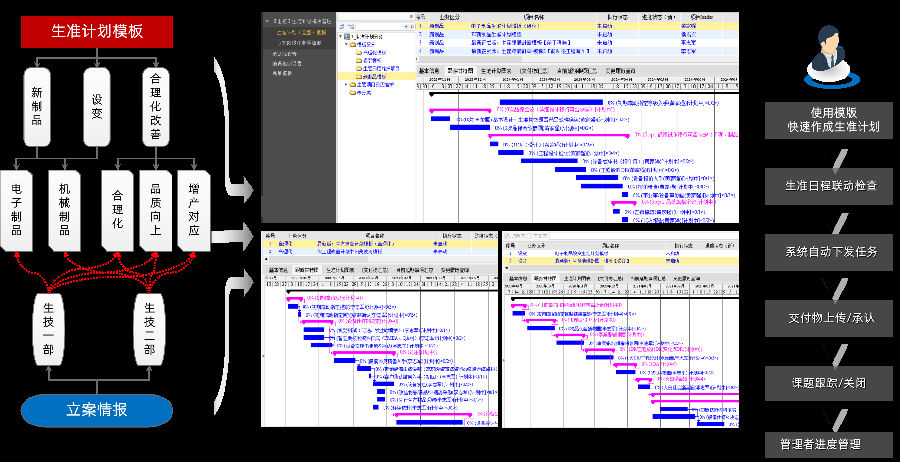Click the red 生准计划模板 box
Image resolution: width=900 pixels, height=462 pixels.
point(97,32)
